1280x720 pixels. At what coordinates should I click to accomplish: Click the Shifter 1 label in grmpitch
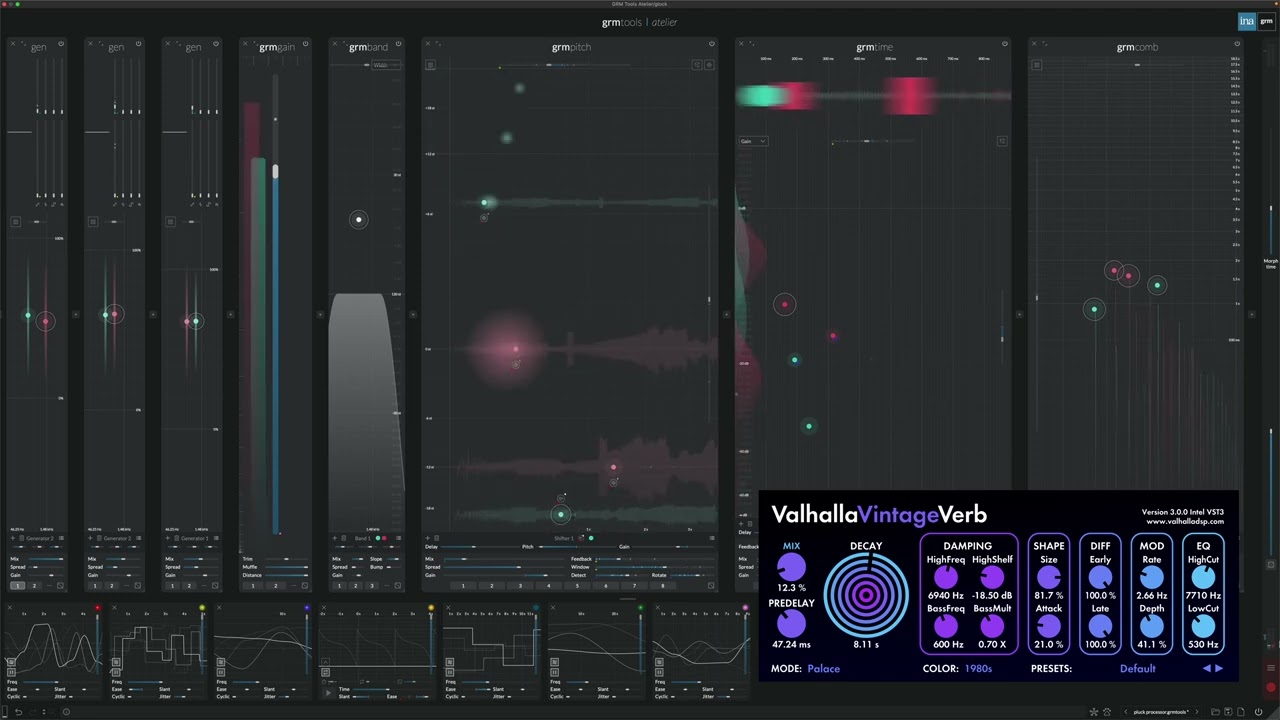pyautogui.click(x=564, y=538)
